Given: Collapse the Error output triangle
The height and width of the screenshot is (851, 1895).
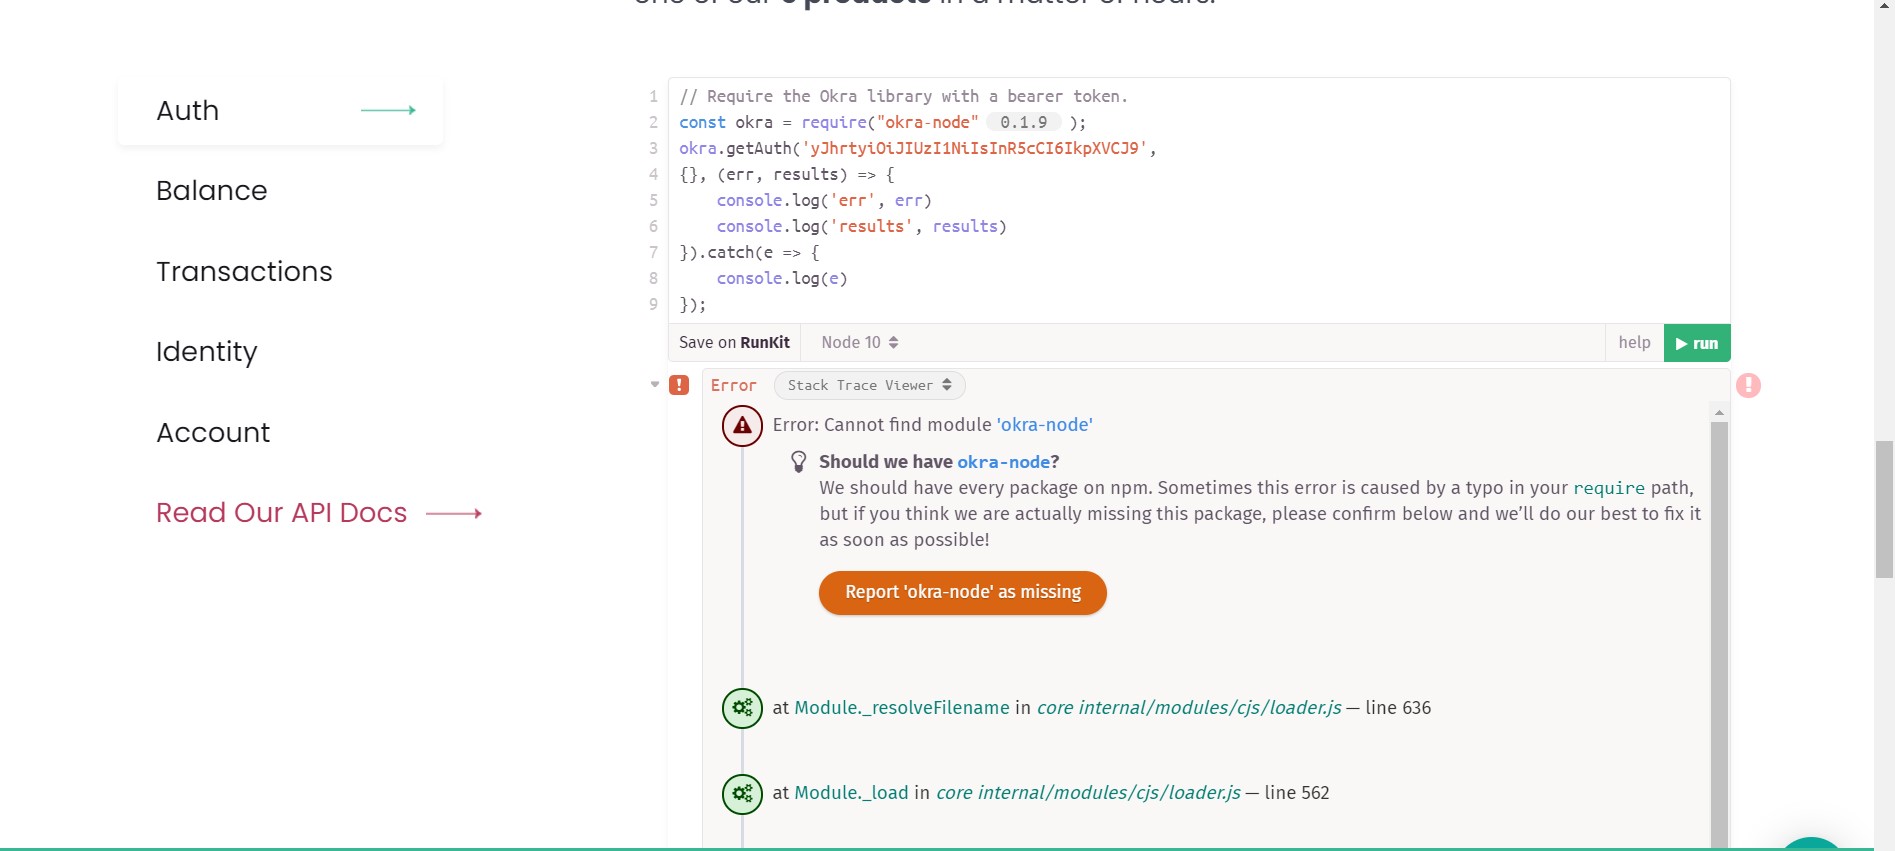Looking at the screenshot, I should point(655,385).
